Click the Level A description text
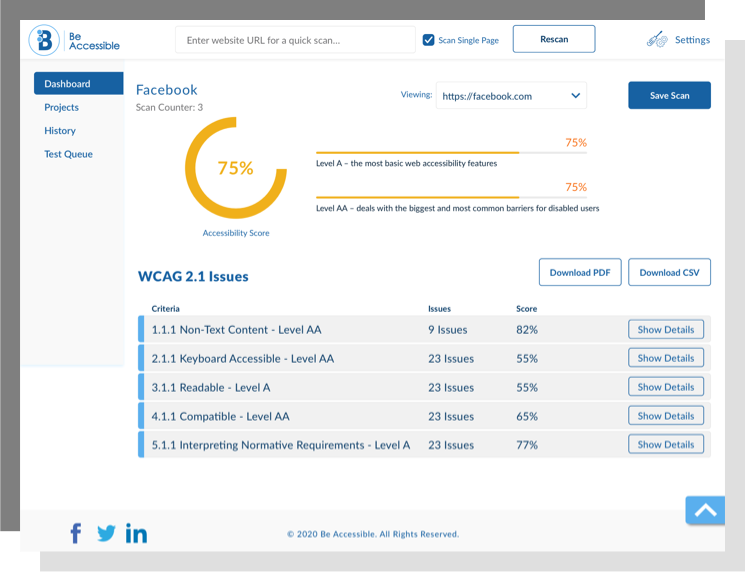The height and width of the screenshot is (572, 745). pos(407,163)
